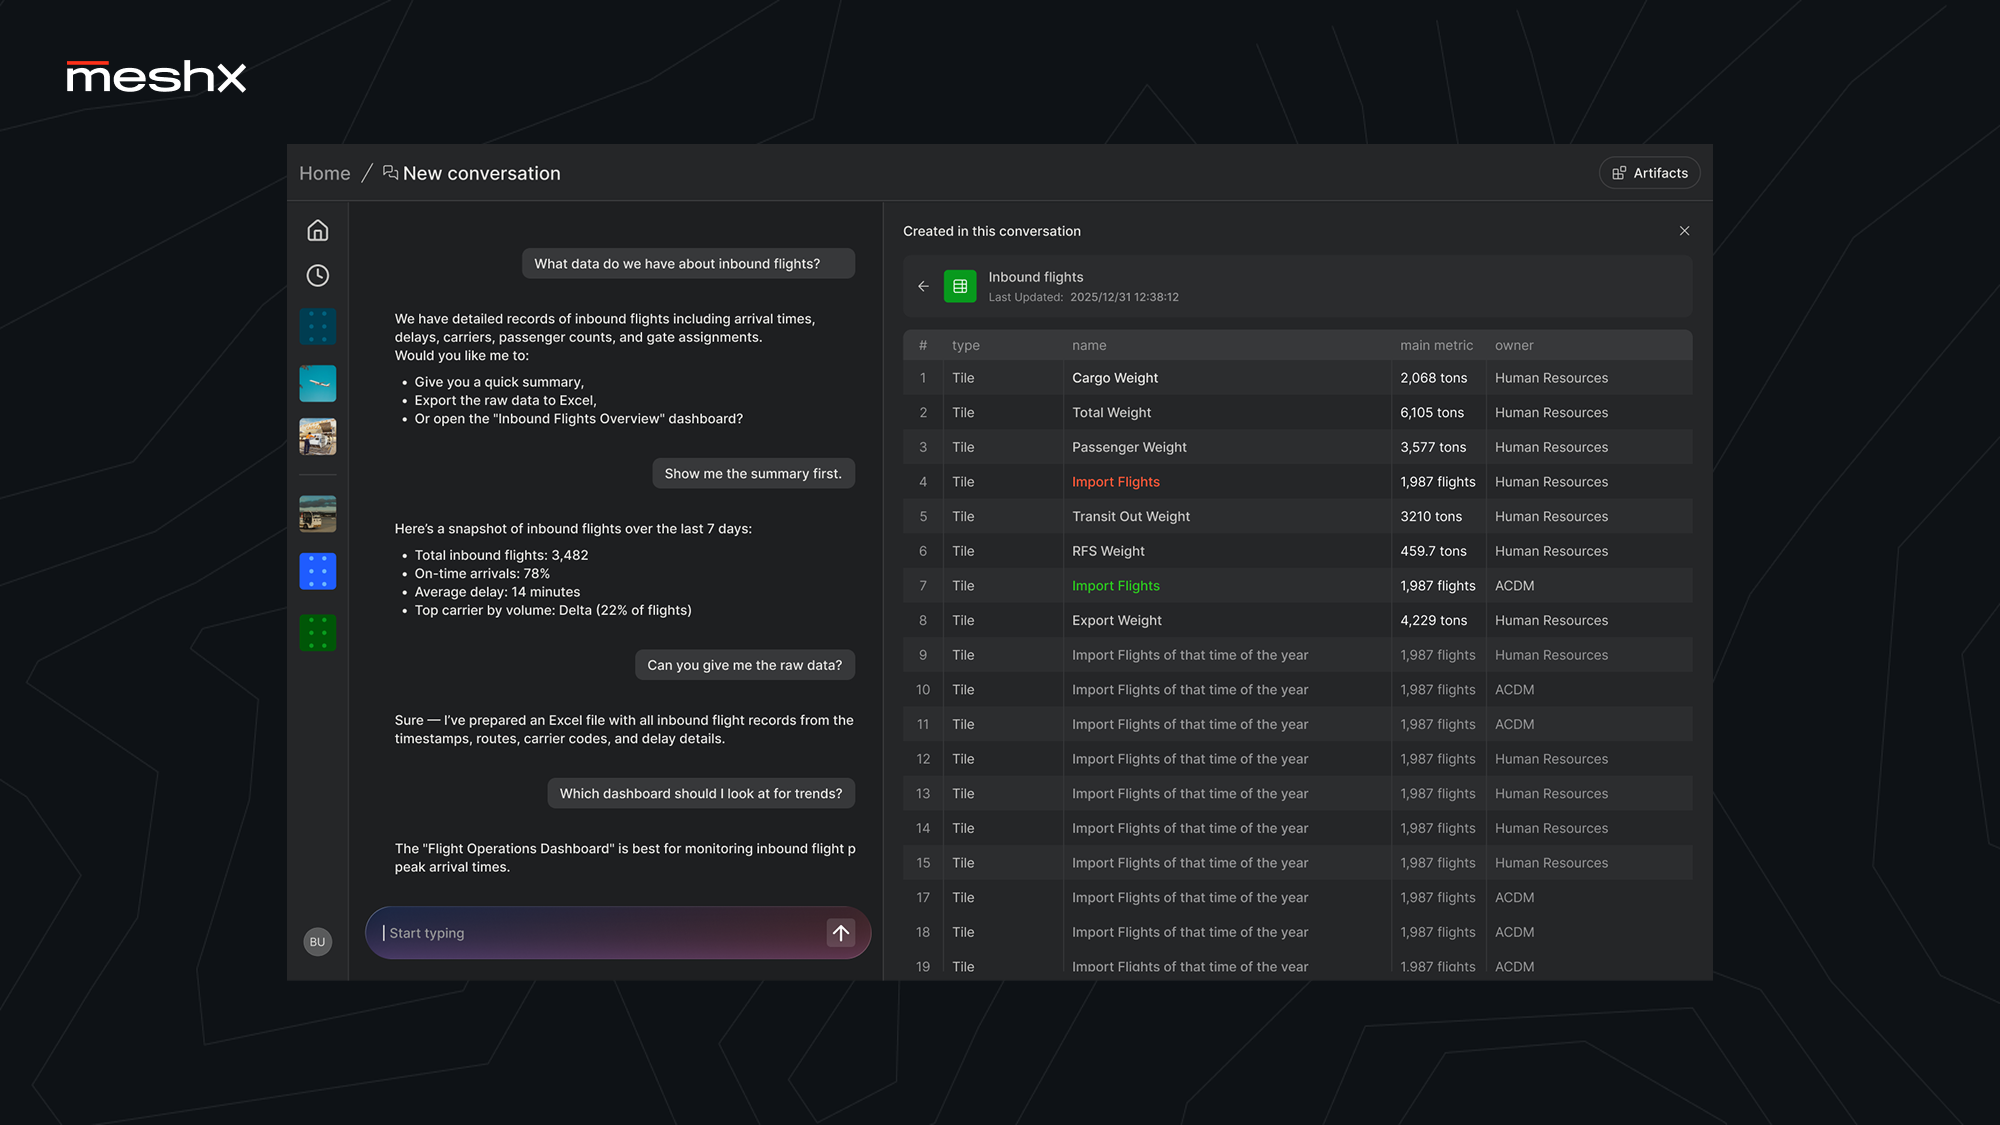The width and height of the screenshot is (2000, 1125).
Task: Click Human Resources owner in row 15
Action: tap(1551, 863)
